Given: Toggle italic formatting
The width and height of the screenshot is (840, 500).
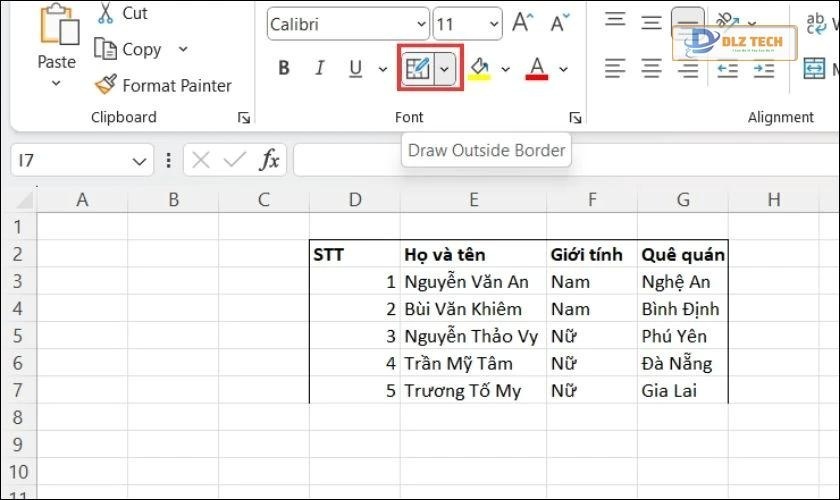Looking at the screenshot, I should tap(319, 68).
